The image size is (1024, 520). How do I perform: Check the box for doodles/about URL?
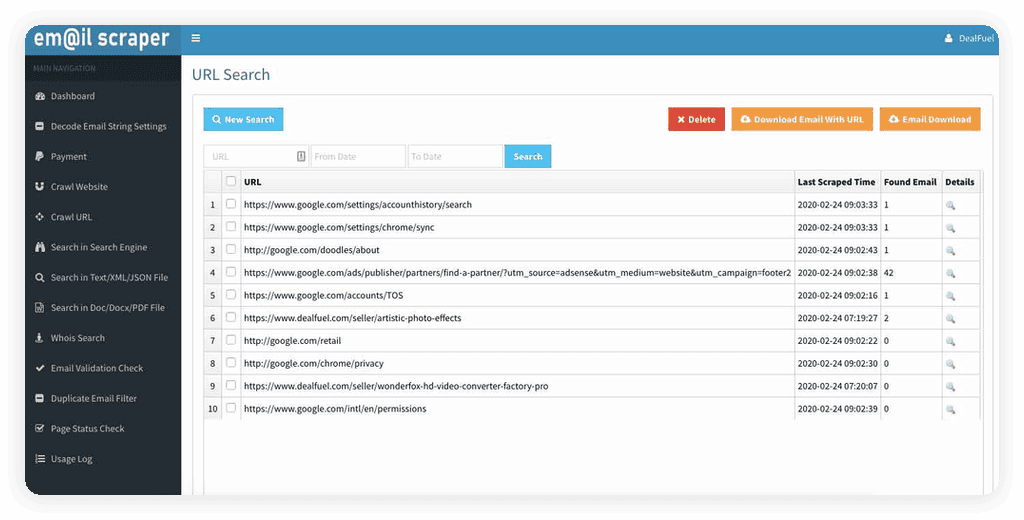[x=231, y=249]
